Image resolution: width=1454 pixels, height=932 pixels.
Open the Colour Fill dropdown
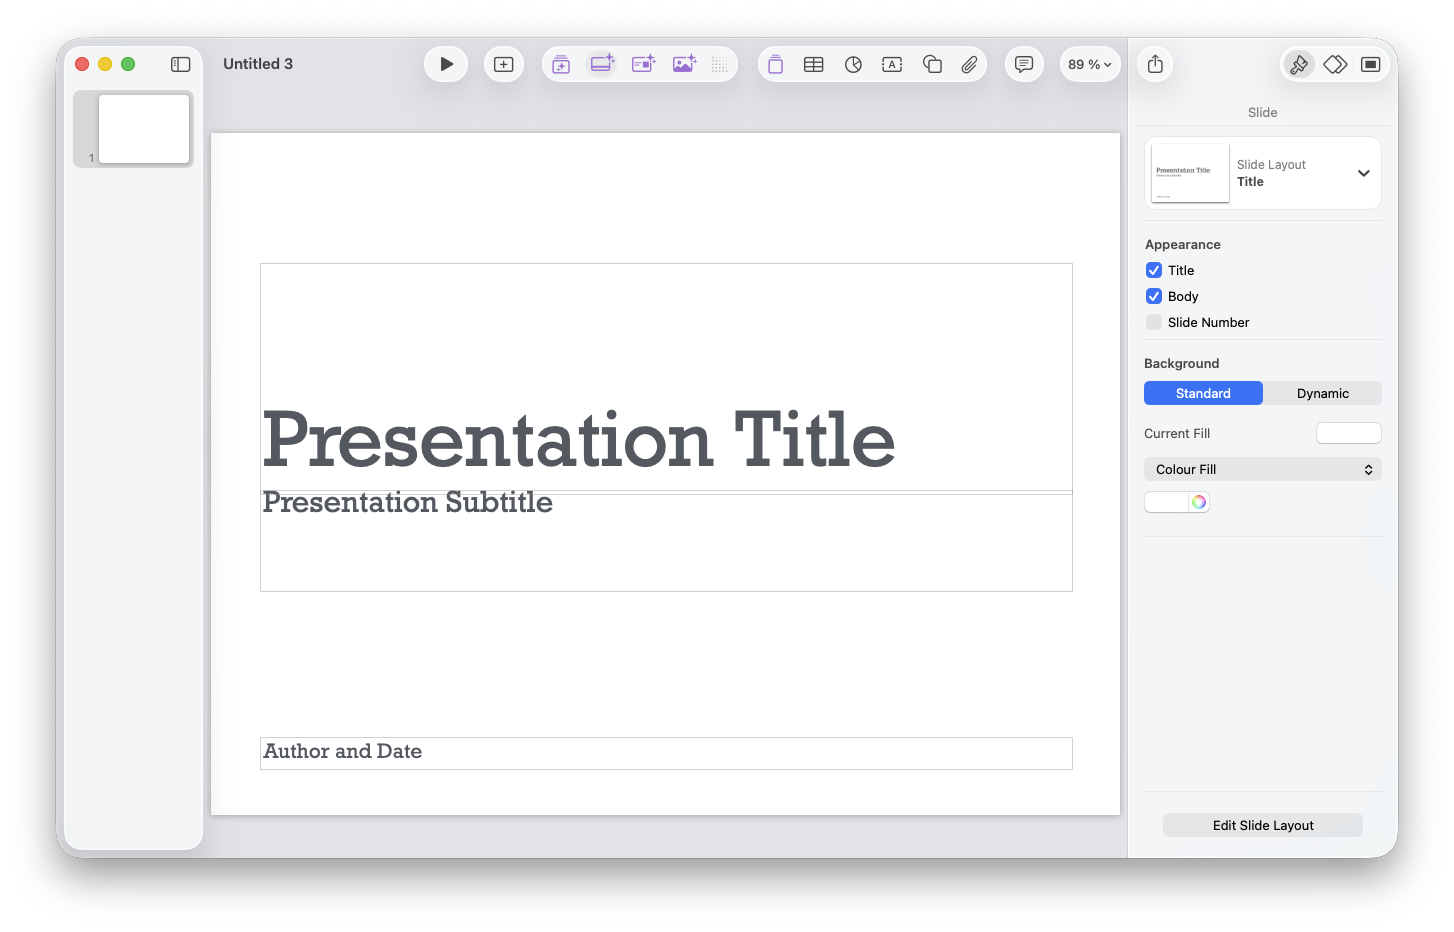1263,469
